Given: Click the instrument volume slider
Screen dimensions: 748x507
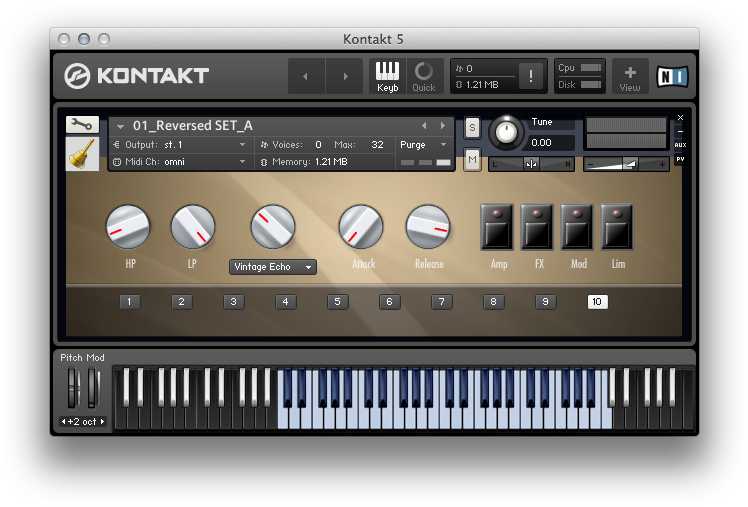Looking at the screenshot, I should click(x=626, y=165).
